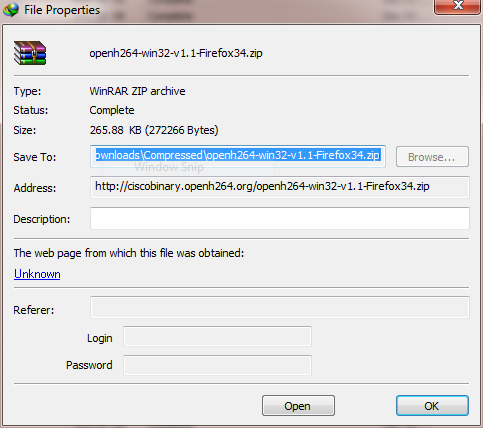Click the Internet Download Manager title bar icon
The width and height of the screenshot is (483, 428).
(11, 9)
